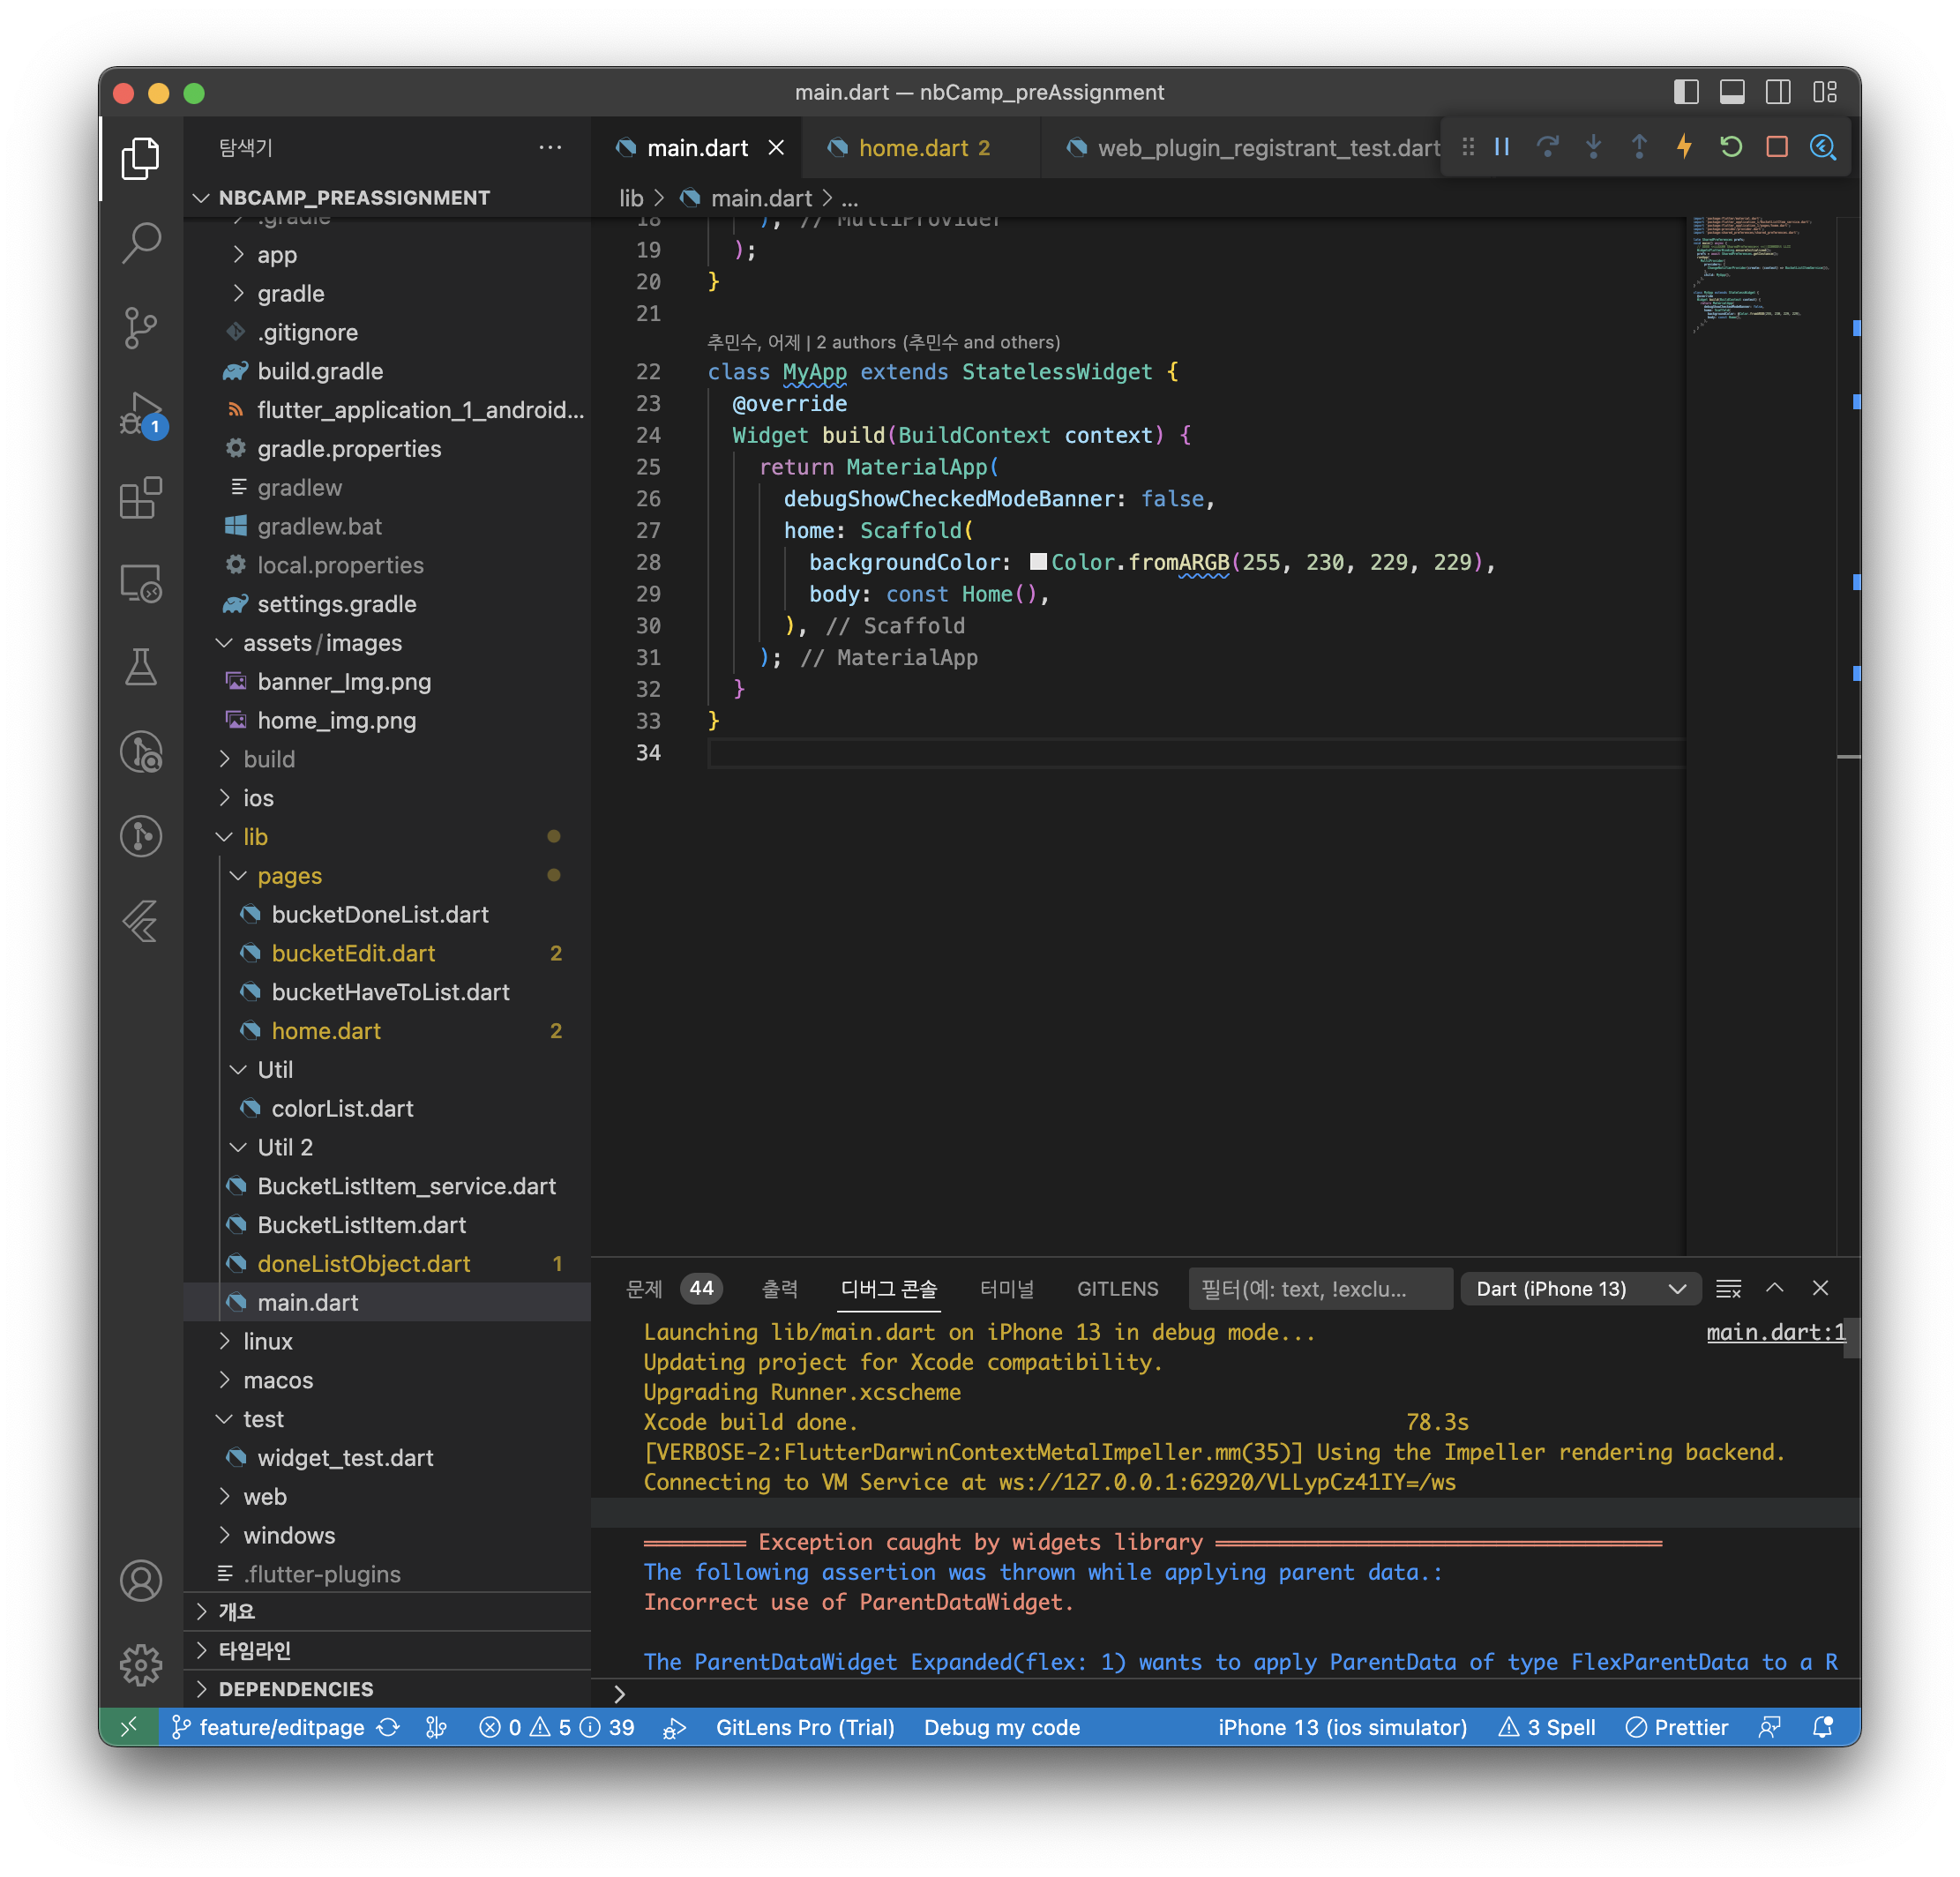Open Explorer more actions ellipsis
This screenshot has width=1960, height=1877.
point(550,147)
